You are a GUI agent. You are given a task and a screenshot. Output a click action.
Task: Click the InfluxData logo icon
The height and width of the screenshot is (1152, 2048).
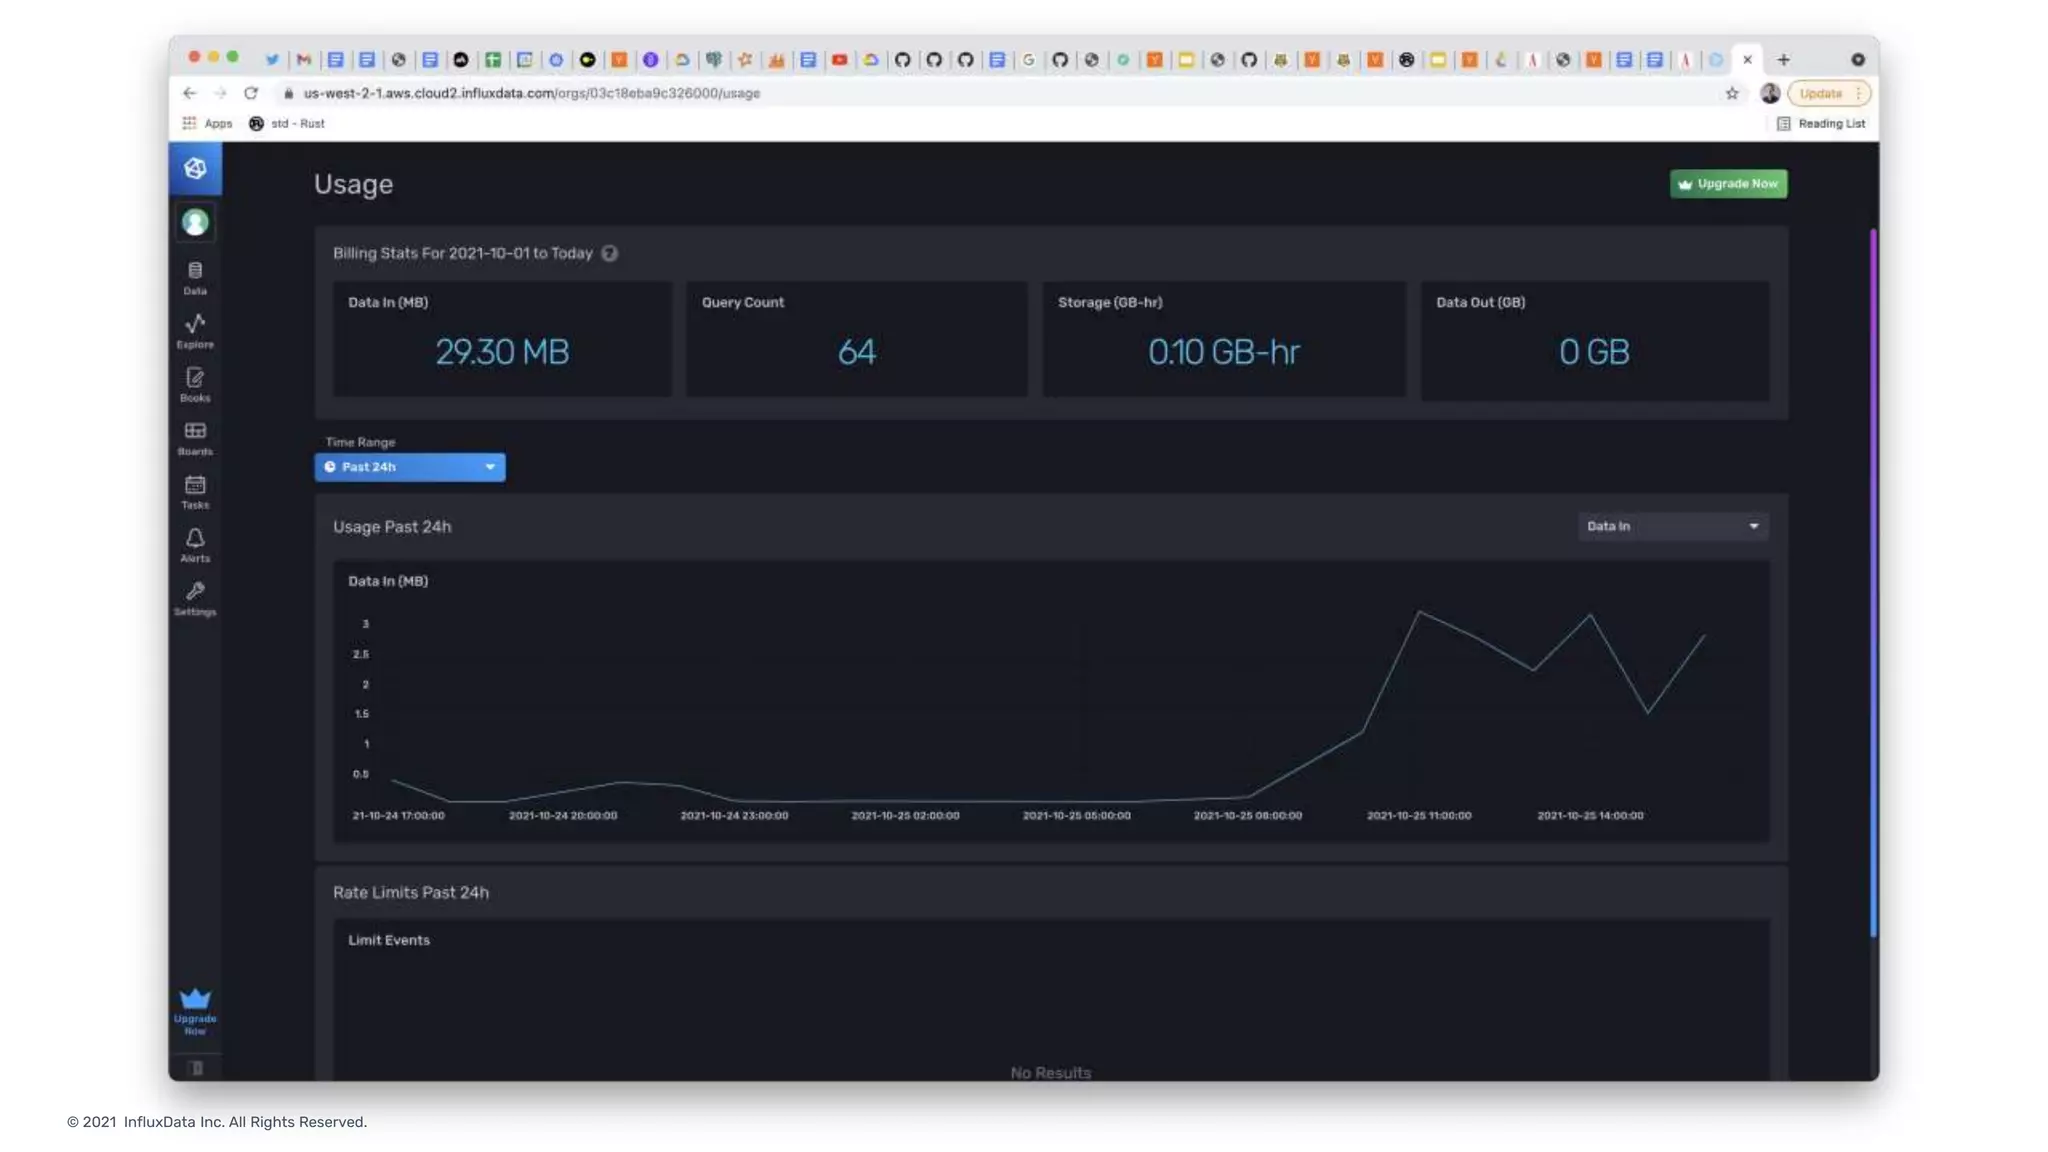pos(195,168)
